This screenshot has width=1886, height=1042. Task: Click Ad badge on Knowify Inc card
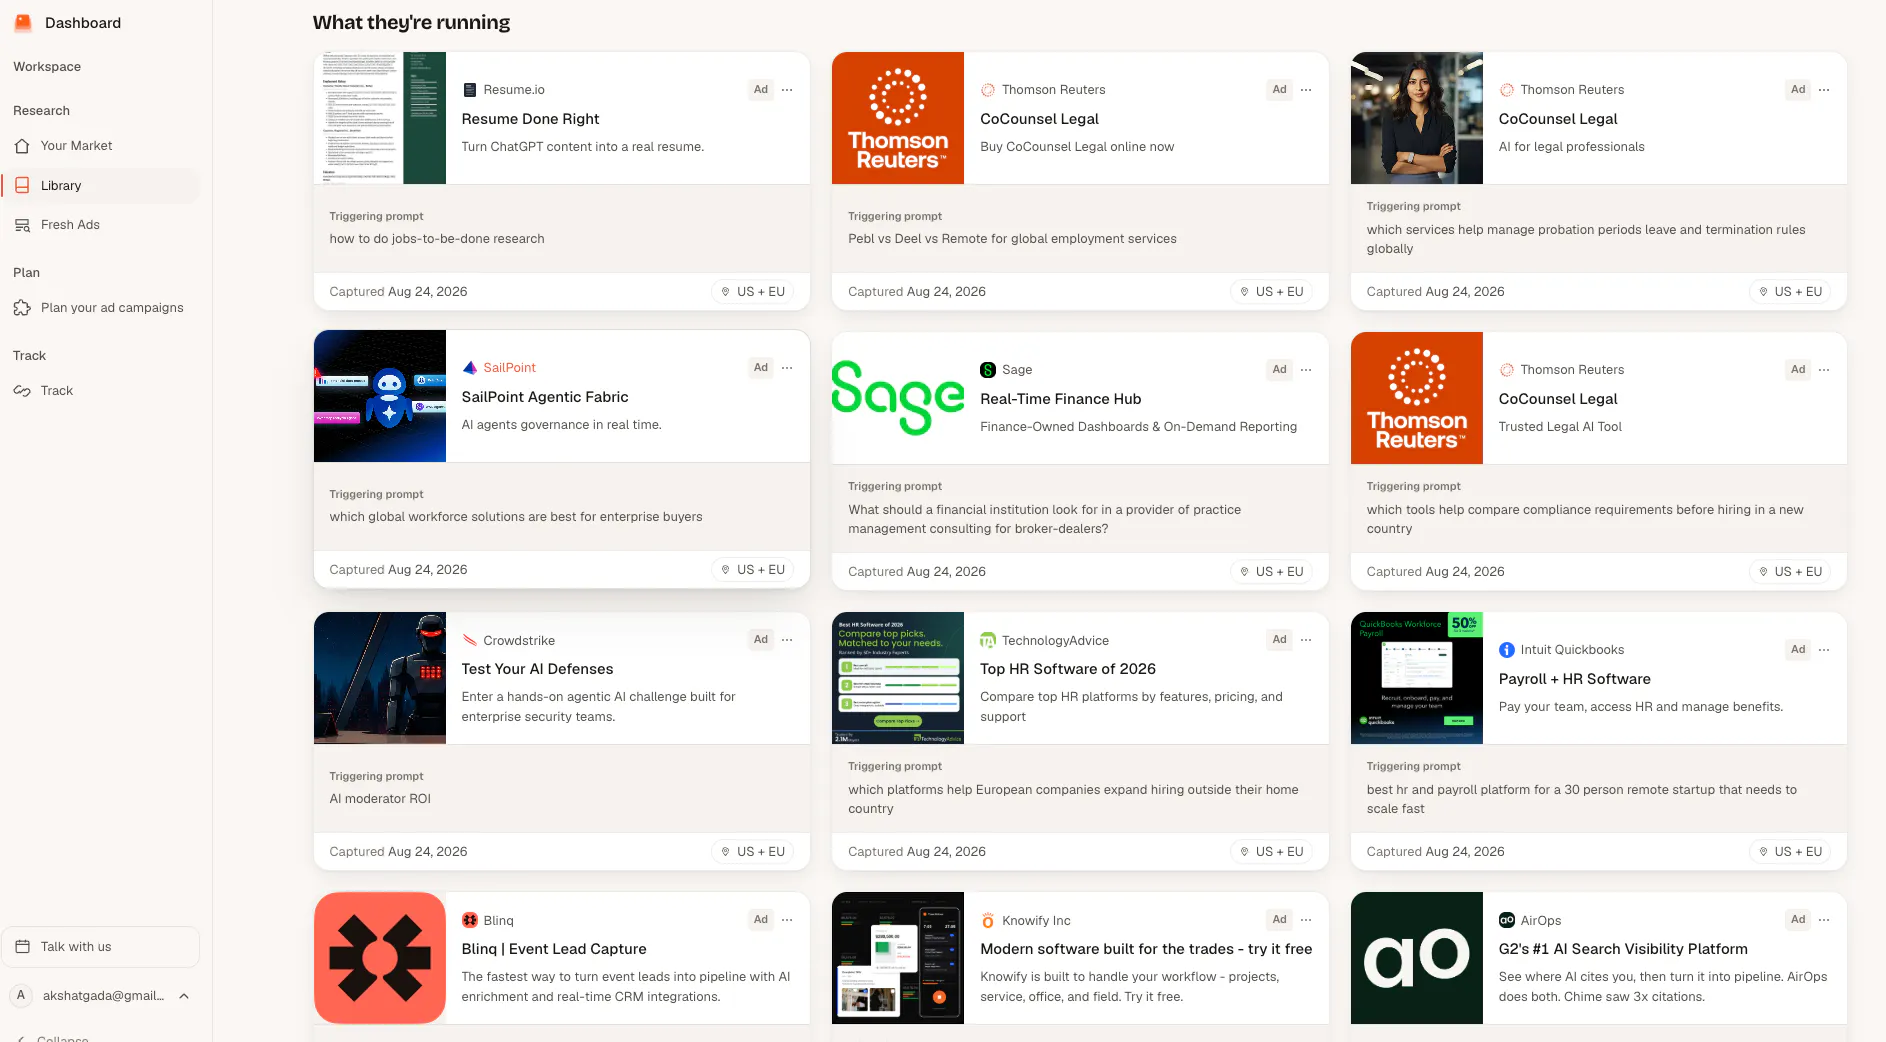click(x=1279, y=920)
